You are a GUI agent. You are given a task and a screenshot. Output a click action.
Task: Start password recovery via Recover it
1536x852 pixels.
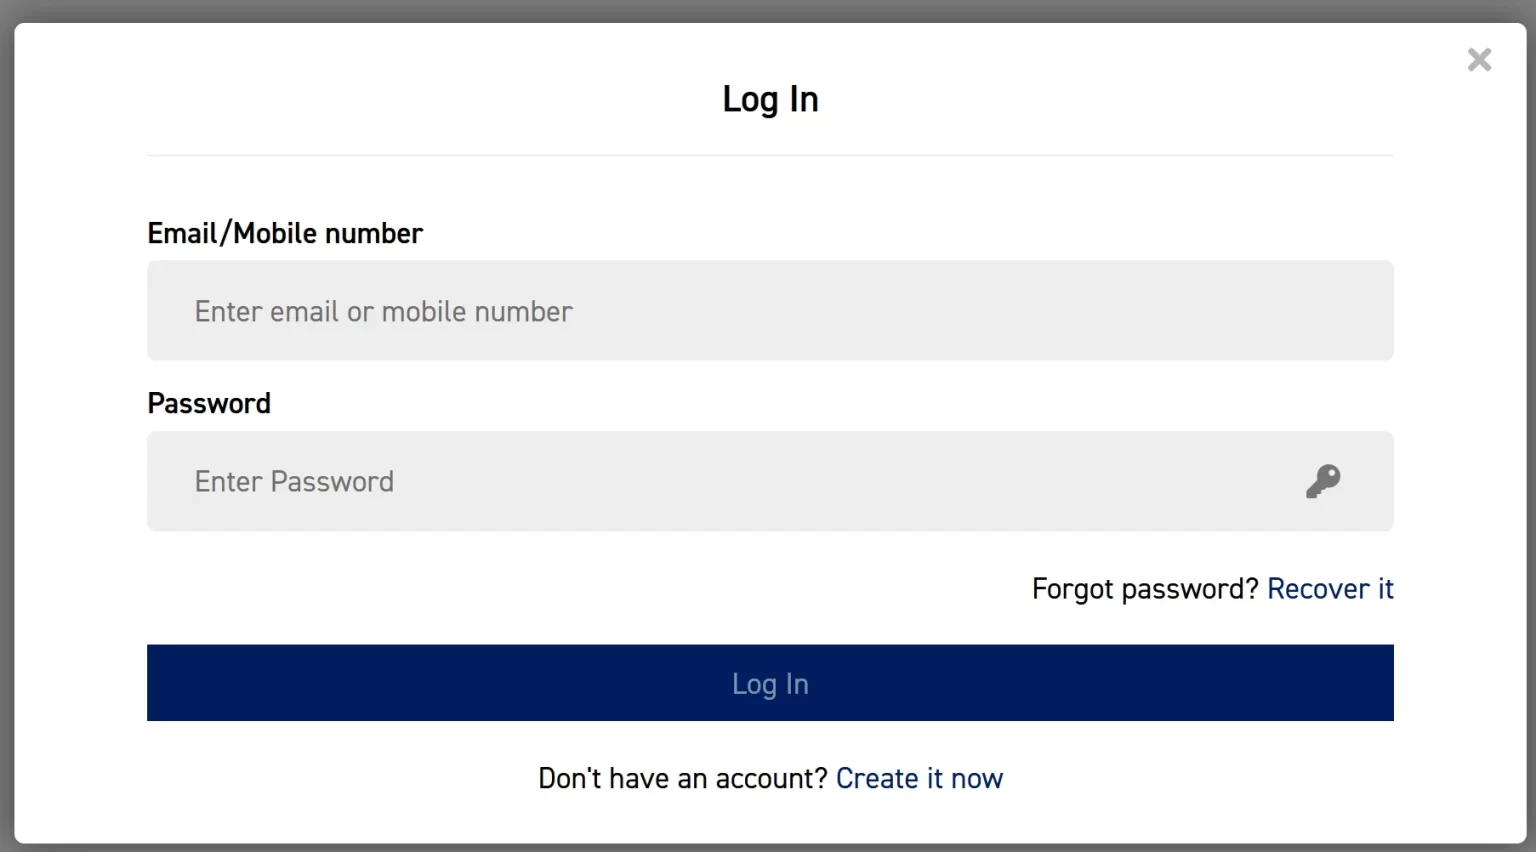pos(1329,589)
